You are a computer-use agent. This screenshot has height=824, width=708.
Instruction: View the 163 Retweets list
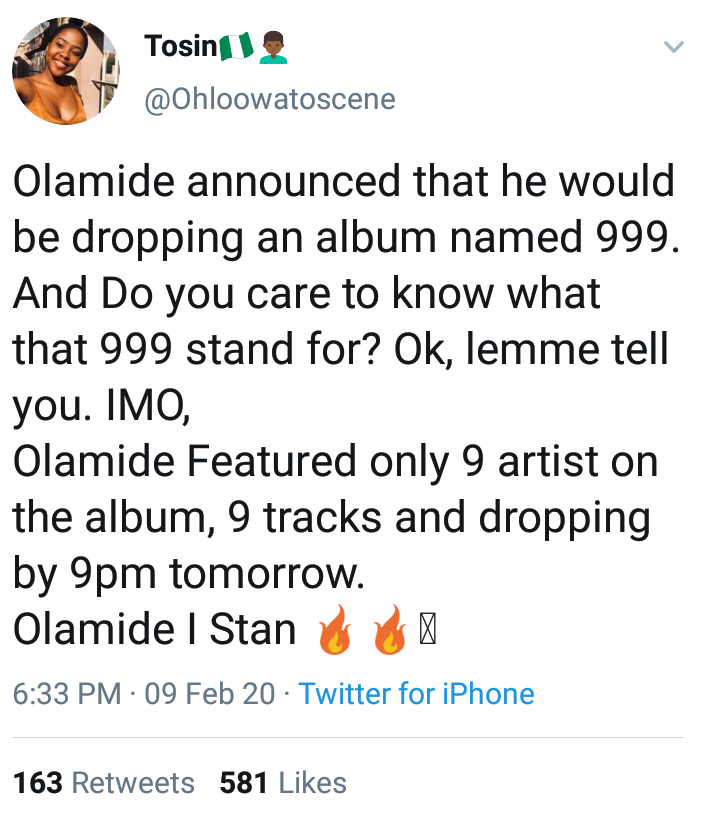click(104, 782)
